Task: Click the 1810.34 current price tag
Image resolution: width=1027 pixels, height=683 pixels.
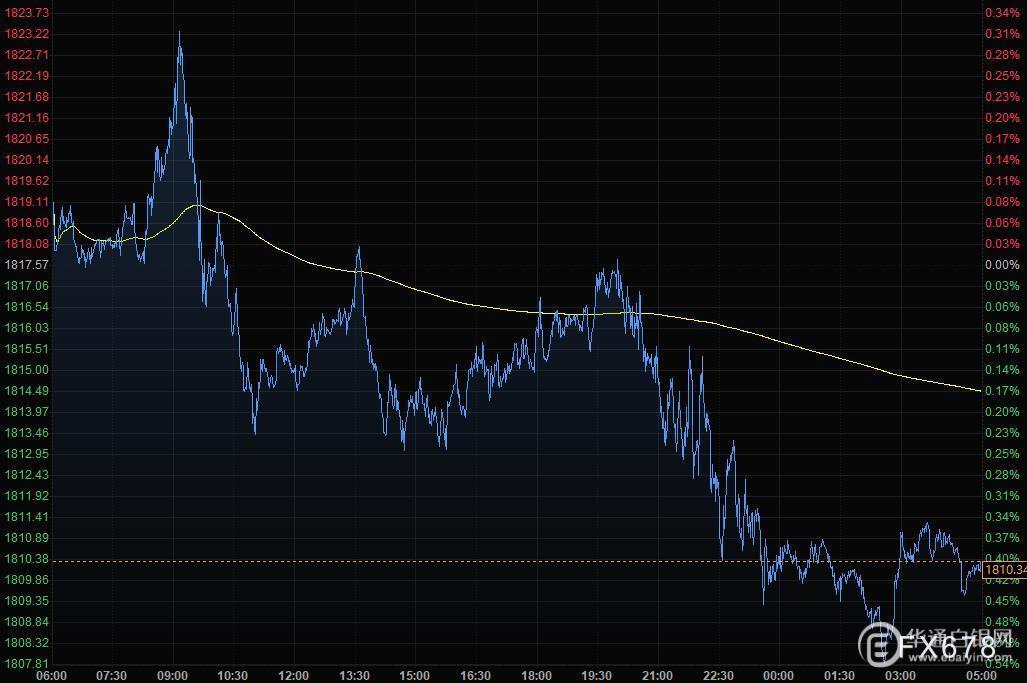Action: point(1004,569)
